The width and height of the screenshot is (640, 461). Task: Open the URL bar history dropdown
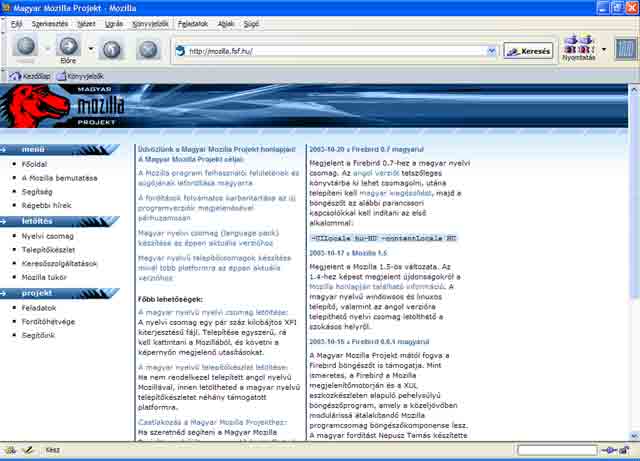coord(491,51)
